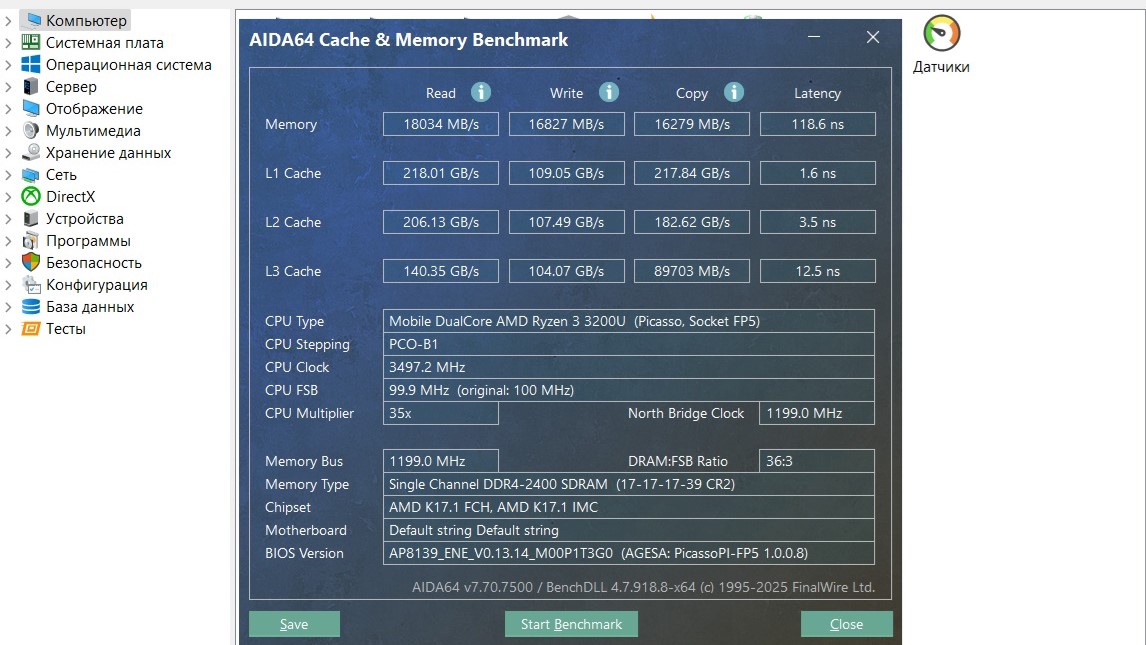Click the База данных database icon
Viewport: 1146px width, 645px height.
pyautogui.click(x=31, y=306)
